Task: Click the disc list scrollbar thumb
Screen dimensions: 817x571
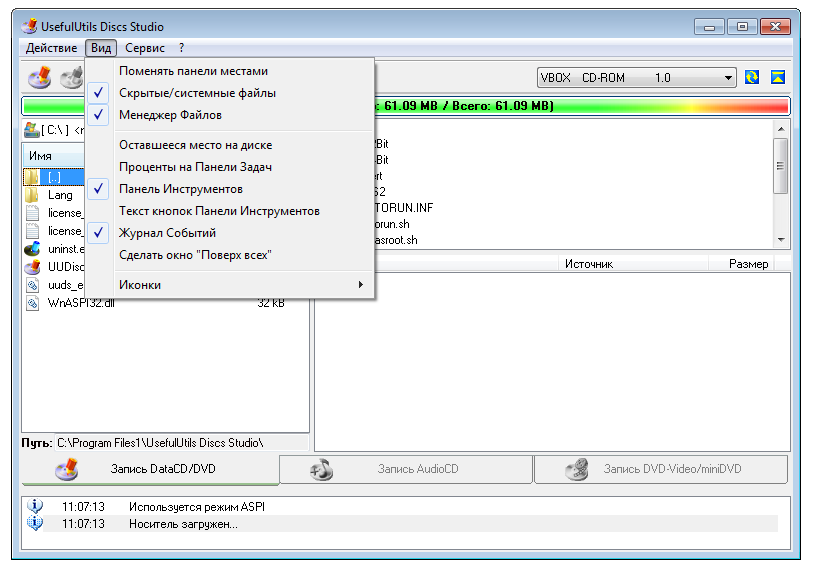Action: [x=781, y=166]
